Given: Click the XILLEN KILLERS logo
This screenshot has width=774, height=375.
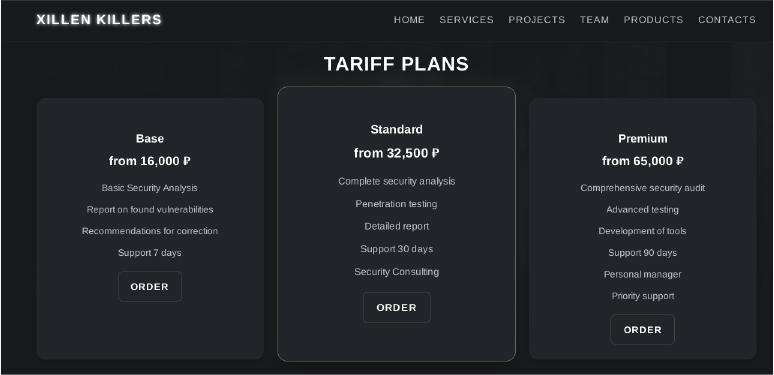Looking at the screenshot, I should (x=99, y=20).
